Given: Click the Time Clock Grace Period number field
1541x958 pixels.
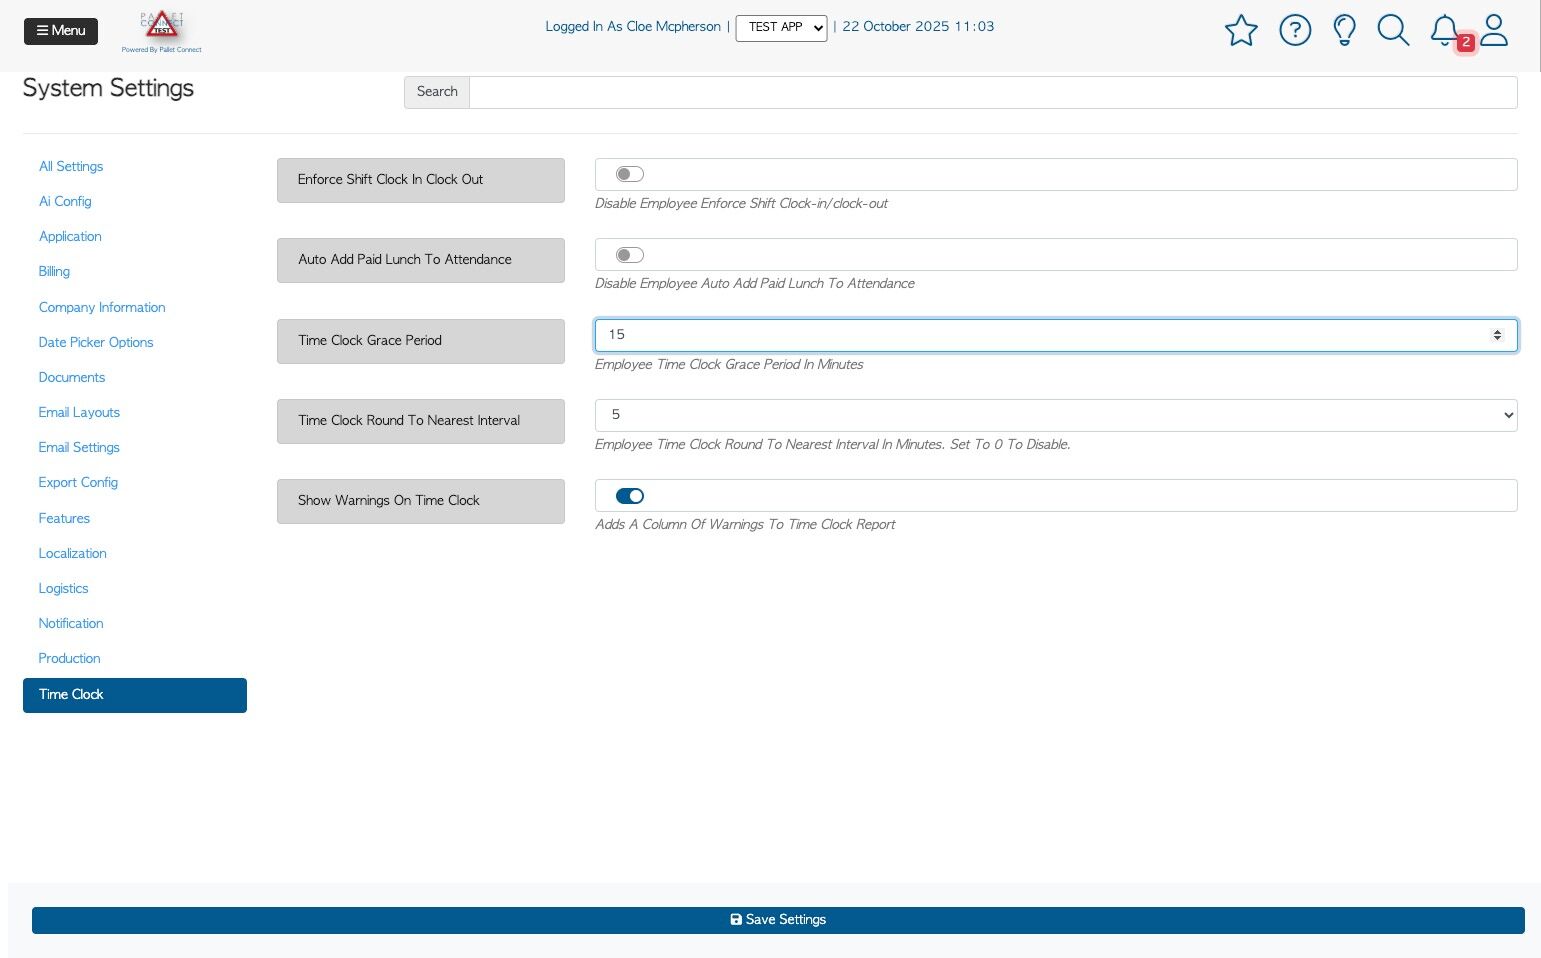Looking at the screenshot, I should click(x=1056, y=335).
